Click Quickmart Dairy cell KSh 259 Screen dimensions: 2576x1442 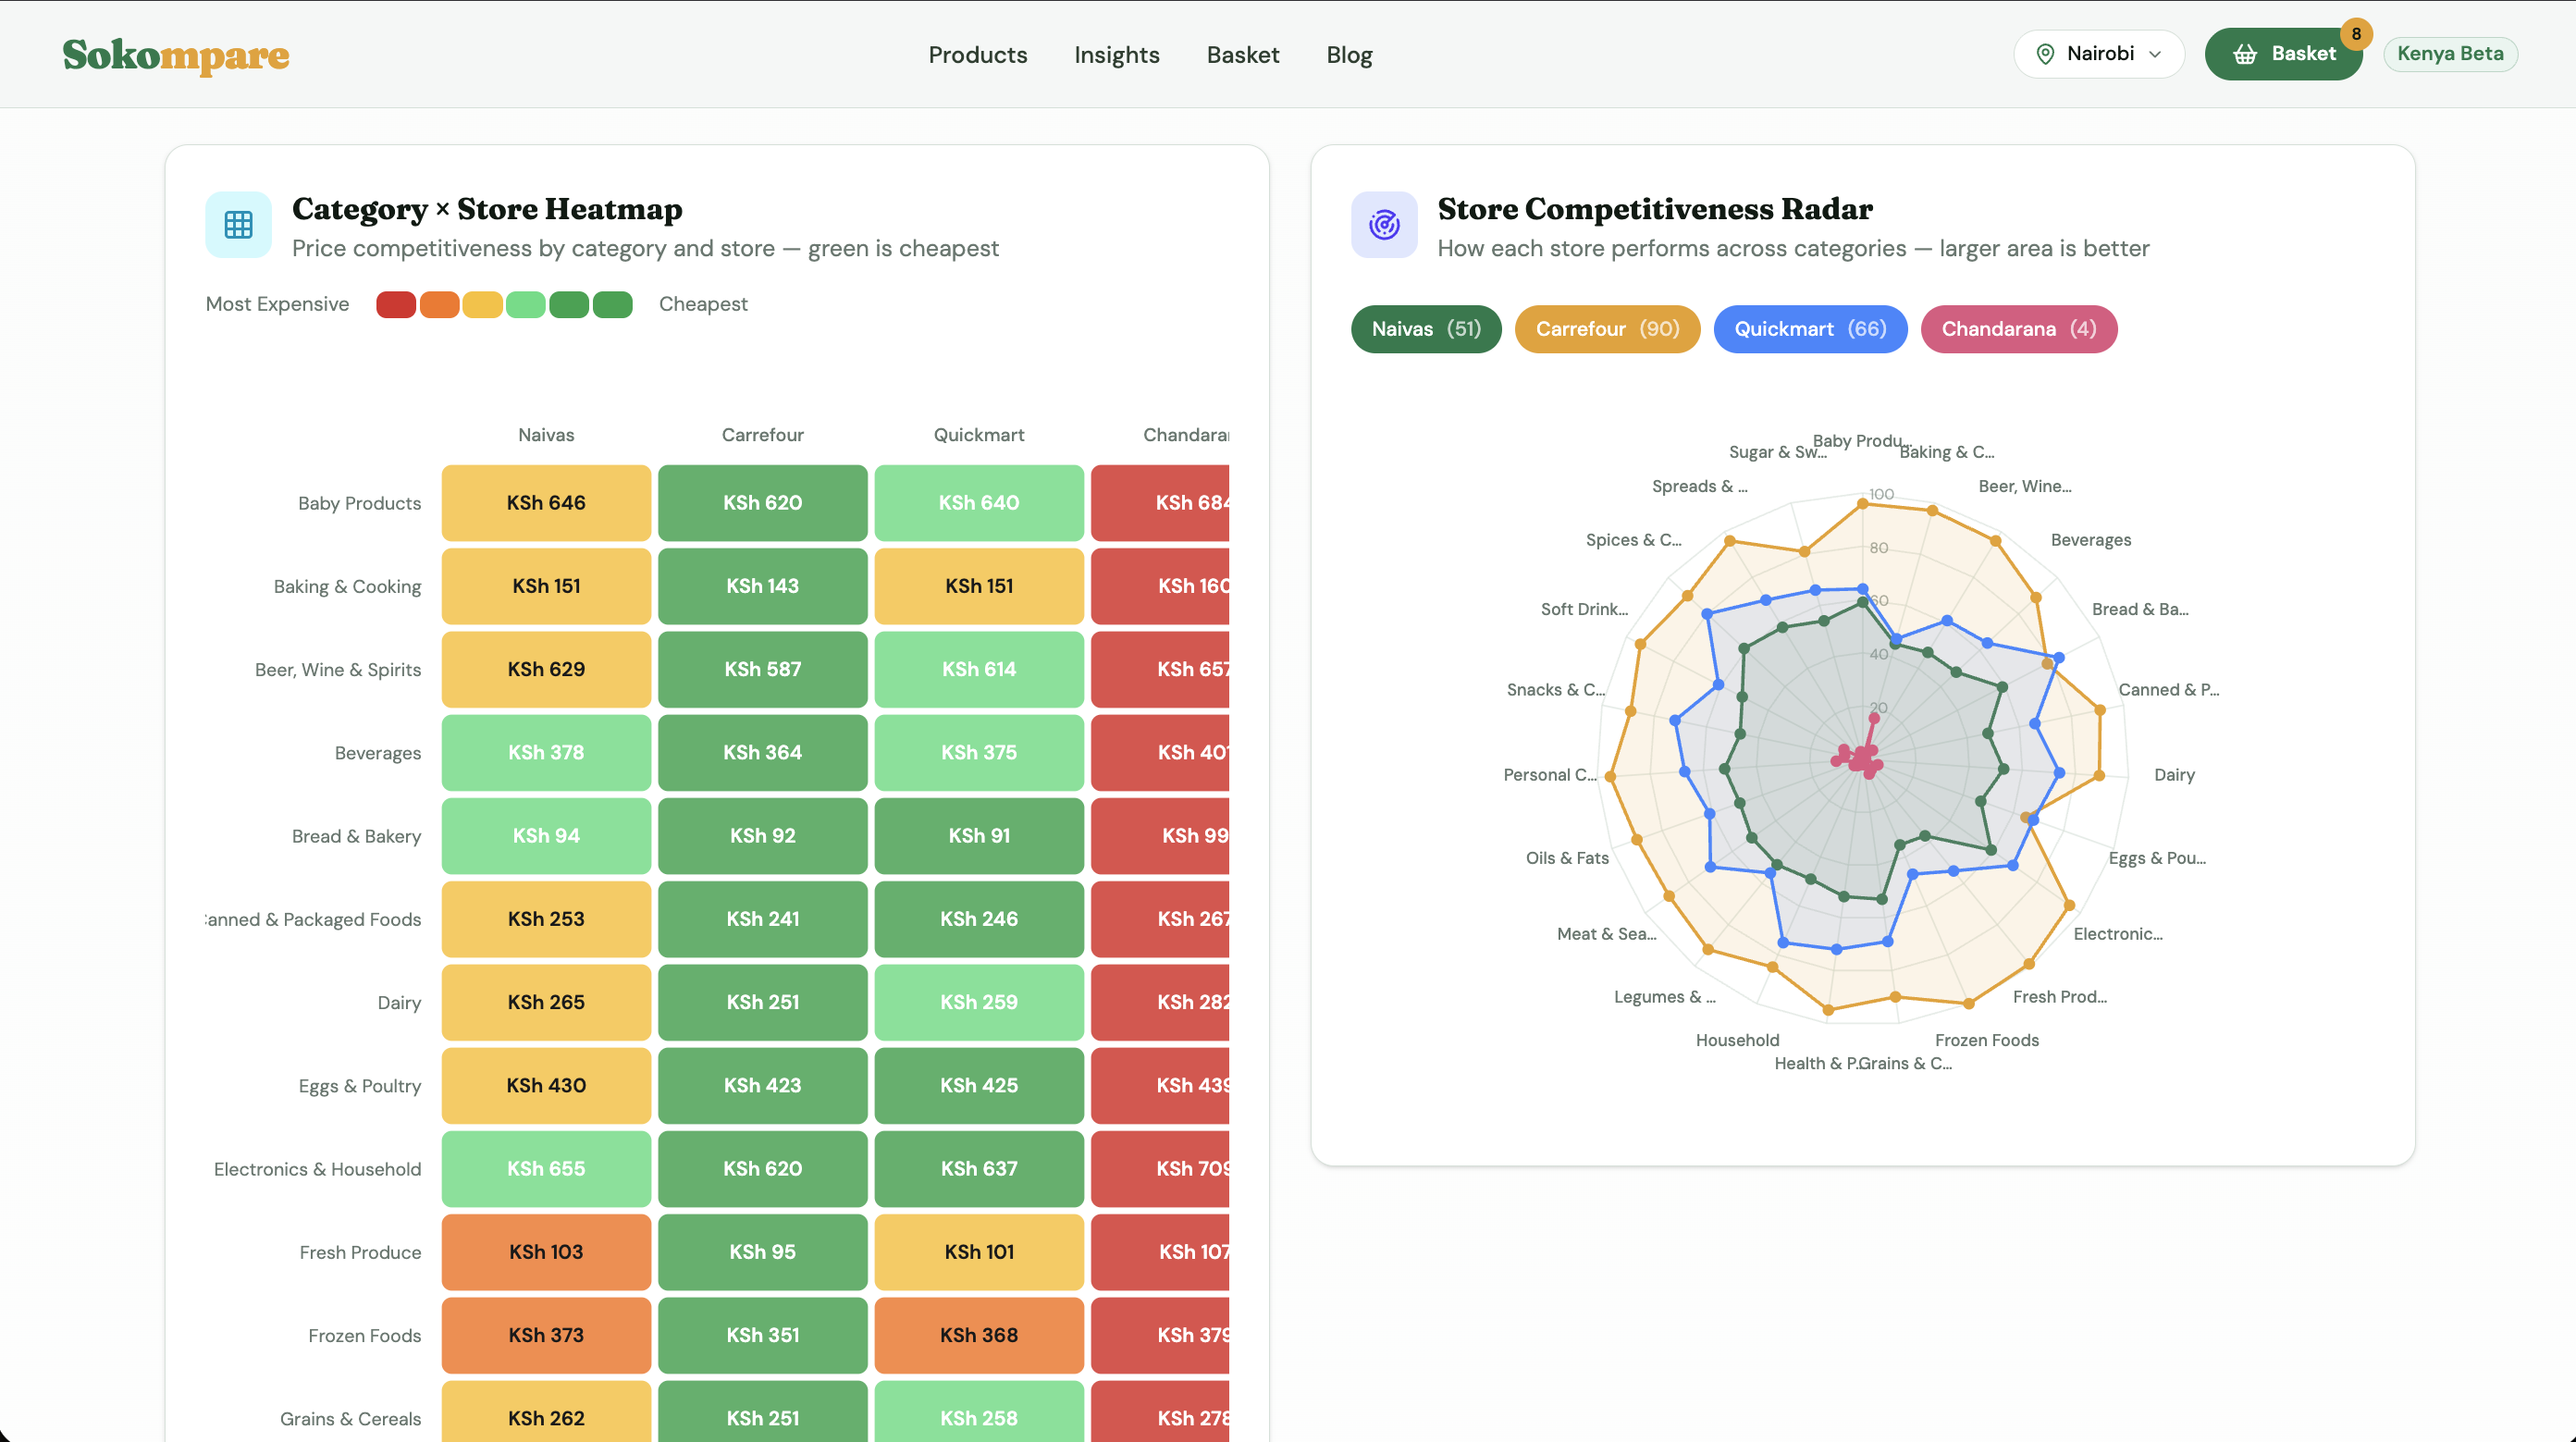(979, 1002)
